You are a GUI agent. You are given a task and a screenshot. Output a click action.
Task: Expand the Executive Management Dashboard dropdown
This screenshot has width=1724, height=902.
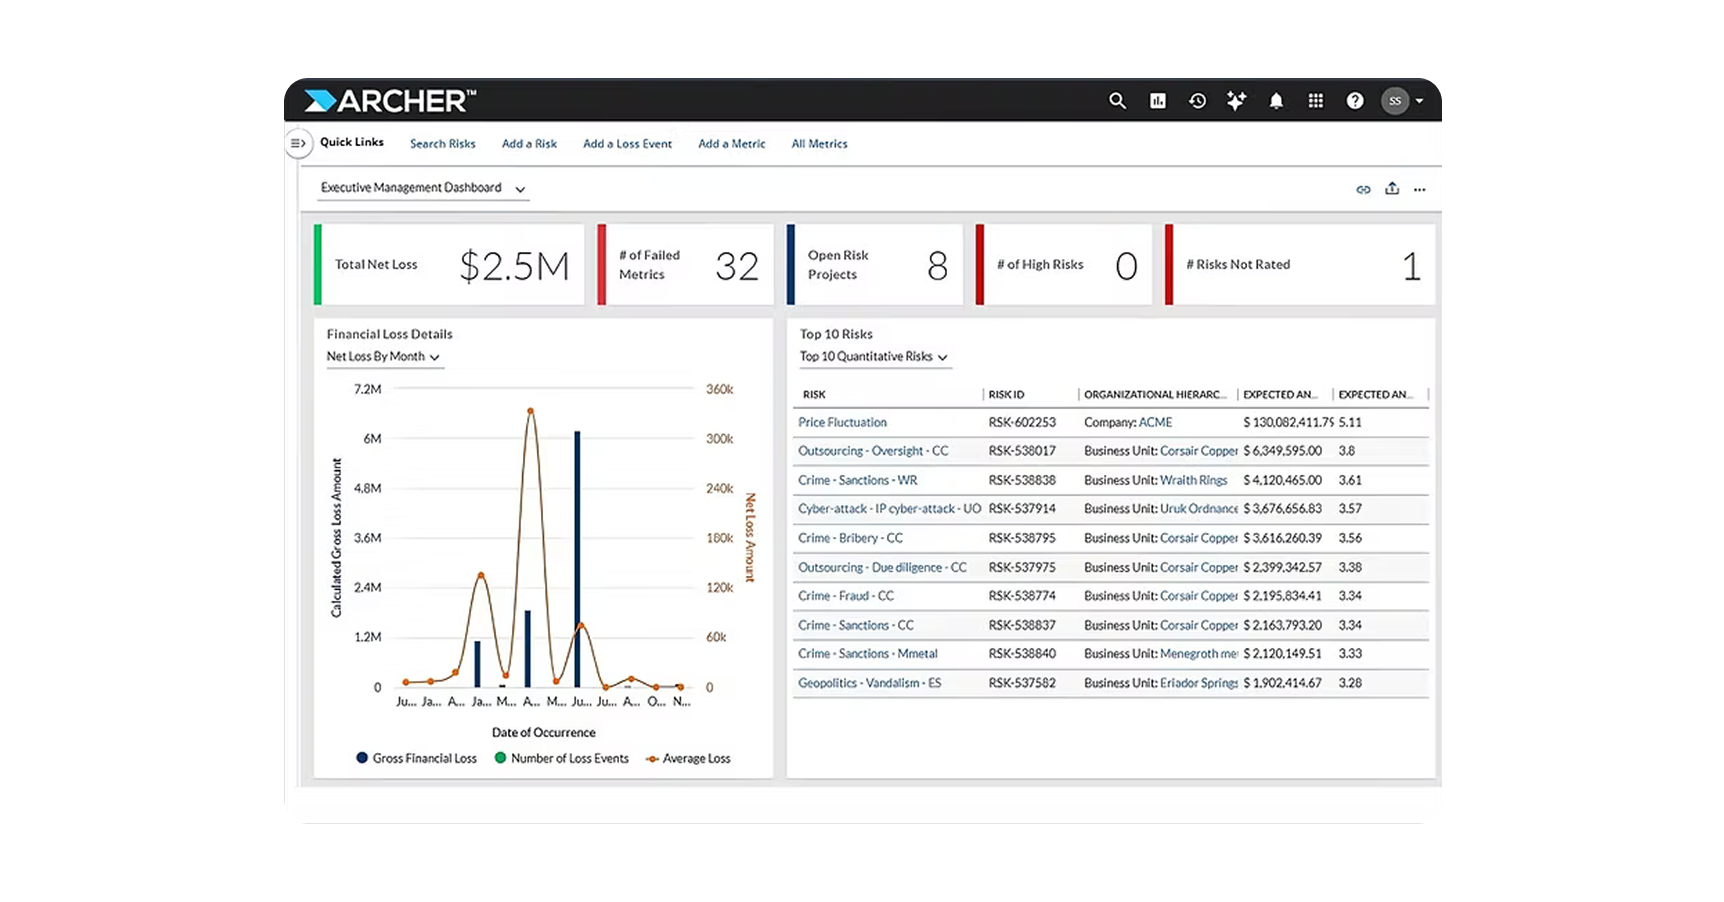pos(423,188)
